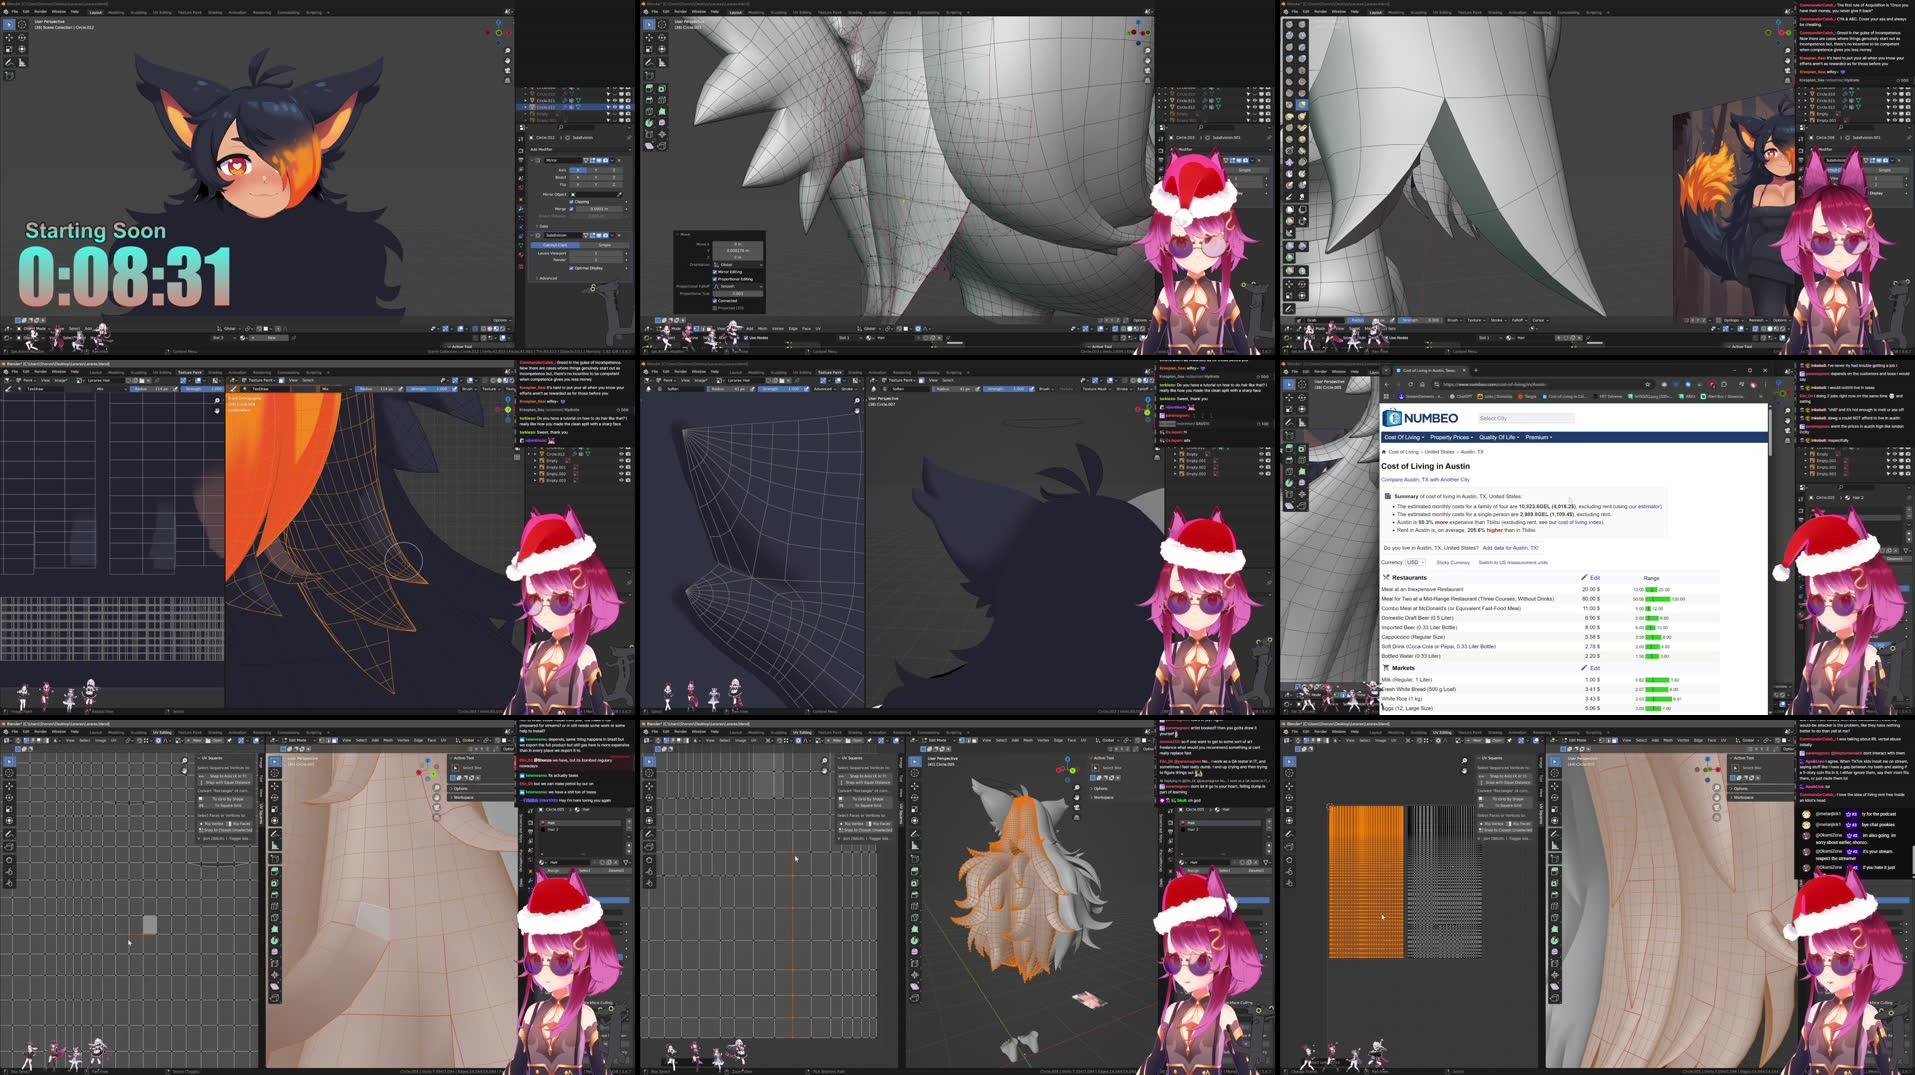Viewport: 1915px width, 1075px height.
Task: Activate the Measure tool
Action: 21,62
